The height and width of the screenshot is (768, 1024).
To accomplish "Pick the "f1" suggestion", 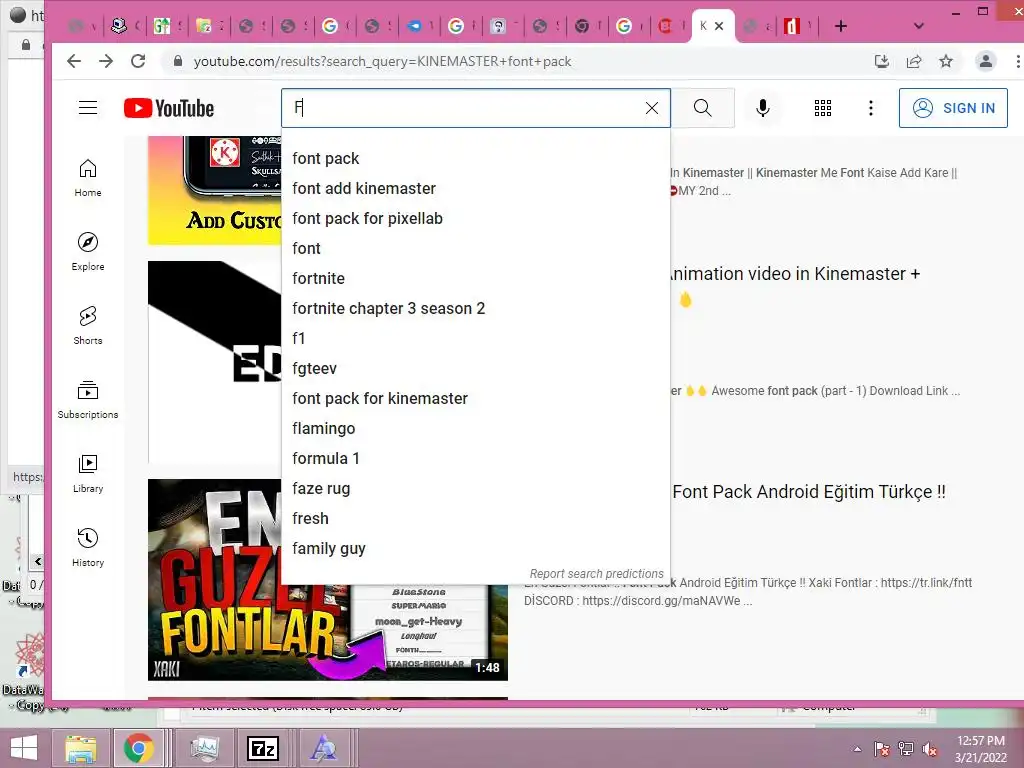I will [475, 339].
